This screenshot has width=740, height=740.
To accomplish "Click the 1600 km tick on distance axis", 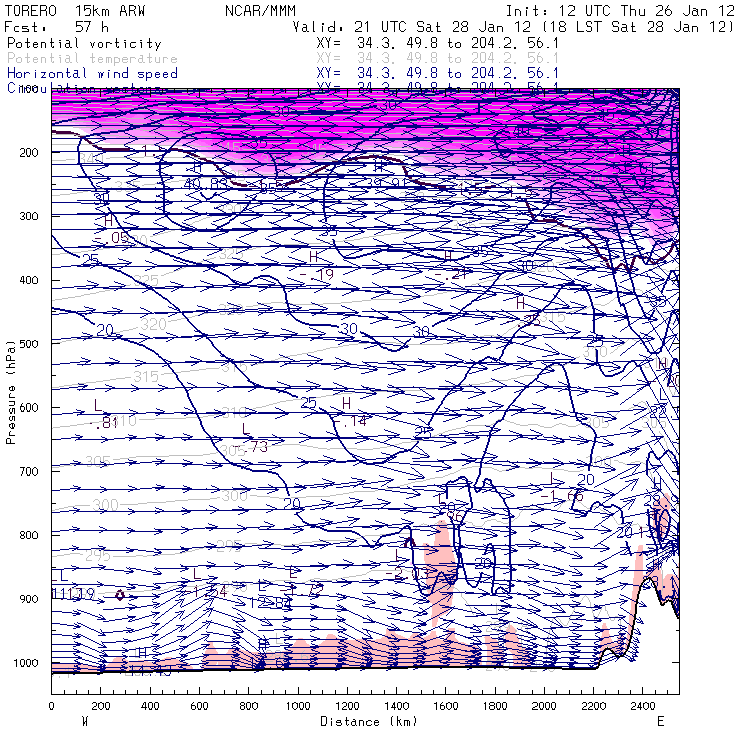I will (x=446, y=706).
